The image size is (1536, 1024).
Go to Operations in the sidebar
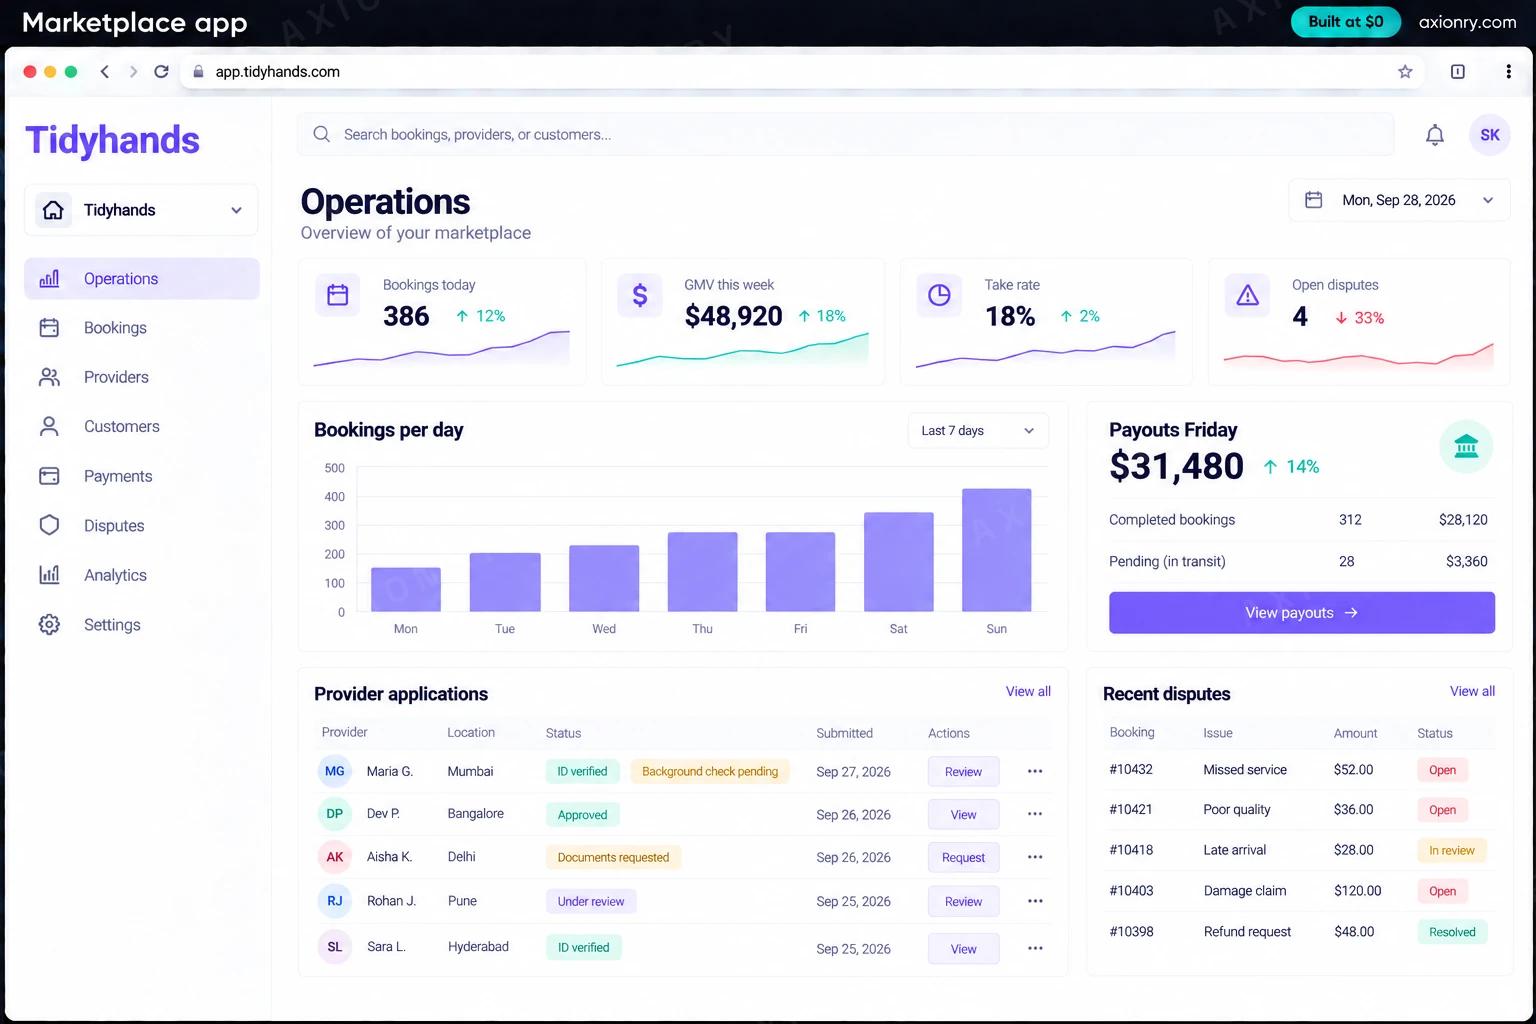[x=141, y=279]
